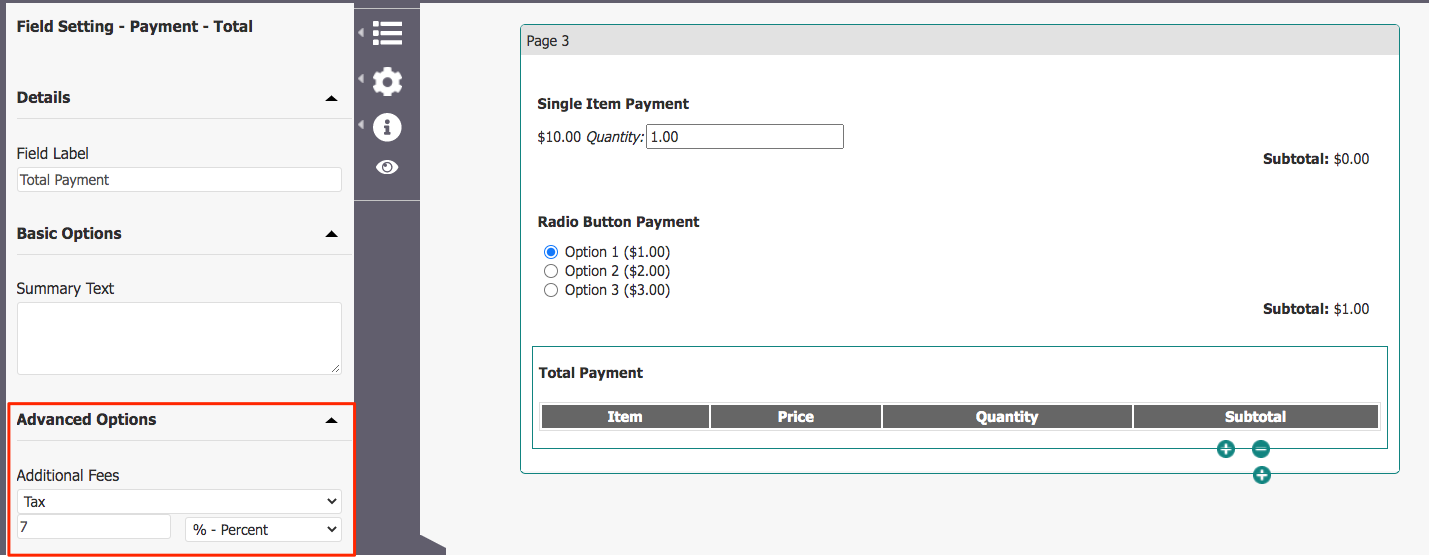Viewport: 1429px width, 557px height.
Task: Open the settings gear icon in sidebar
Action: tap(387, 81)
